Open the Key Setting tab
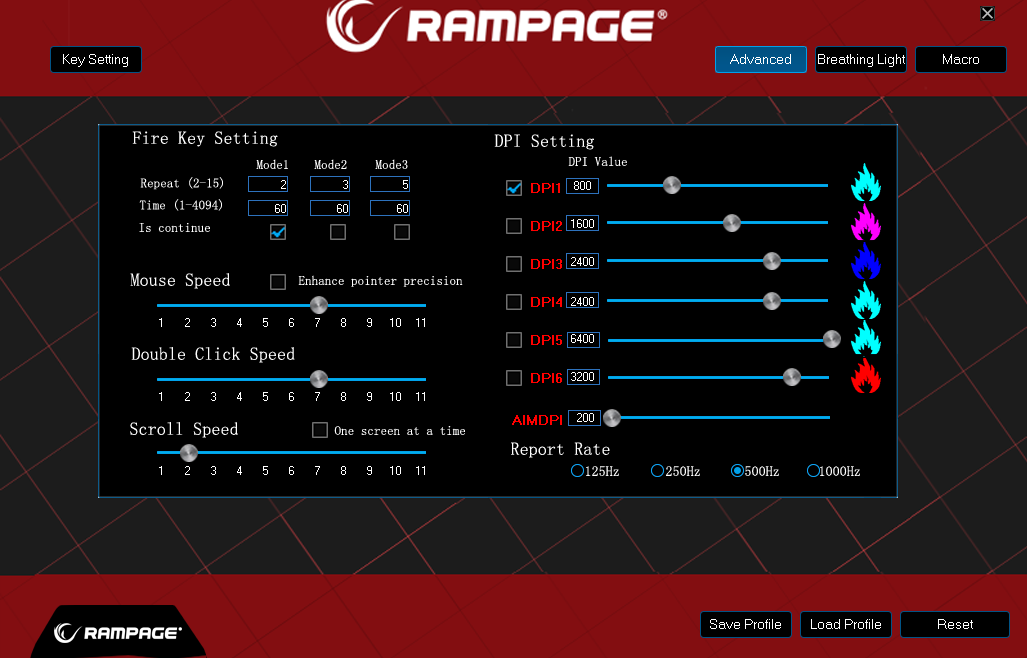This screenshot has width=1027, height=658. pos(96,60)
